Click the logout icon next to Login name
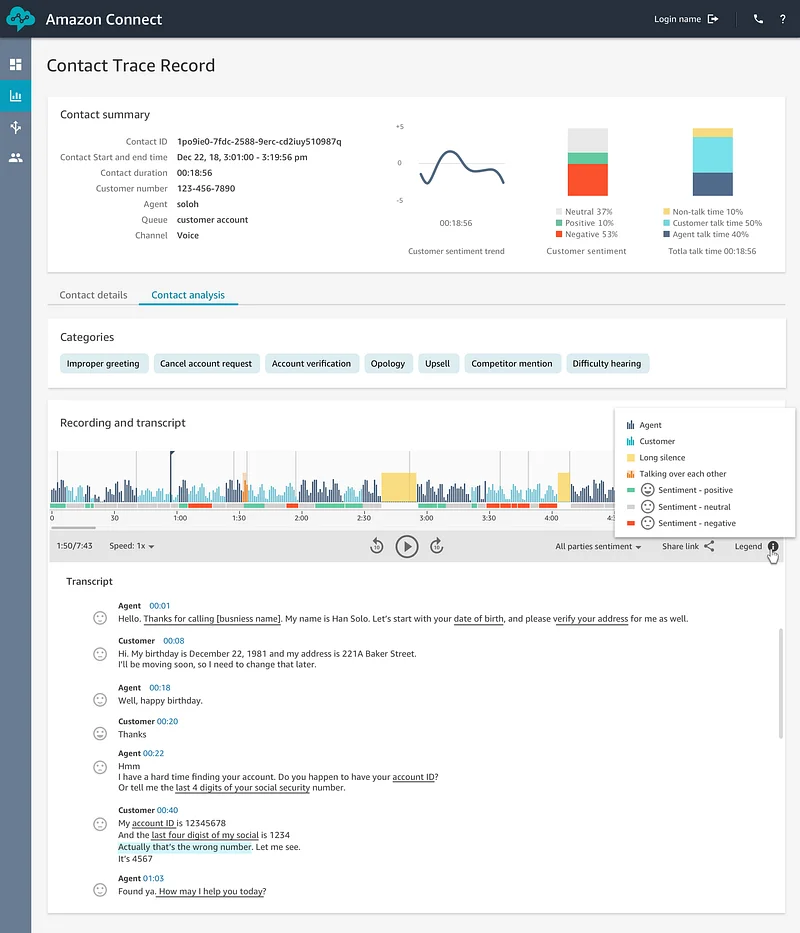This screenshot has width=800, height=933. 713,19
